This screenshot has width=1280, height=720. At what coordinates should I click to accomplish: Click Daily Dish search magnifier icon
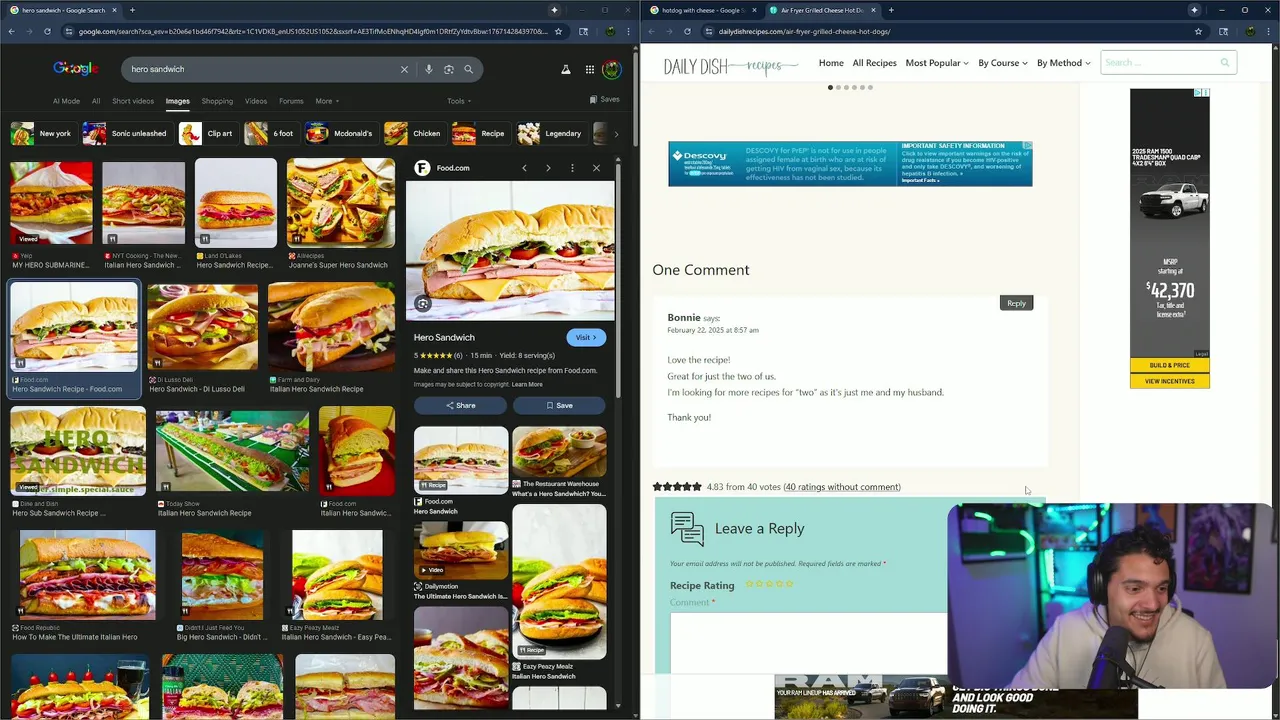click(1224, 63)
